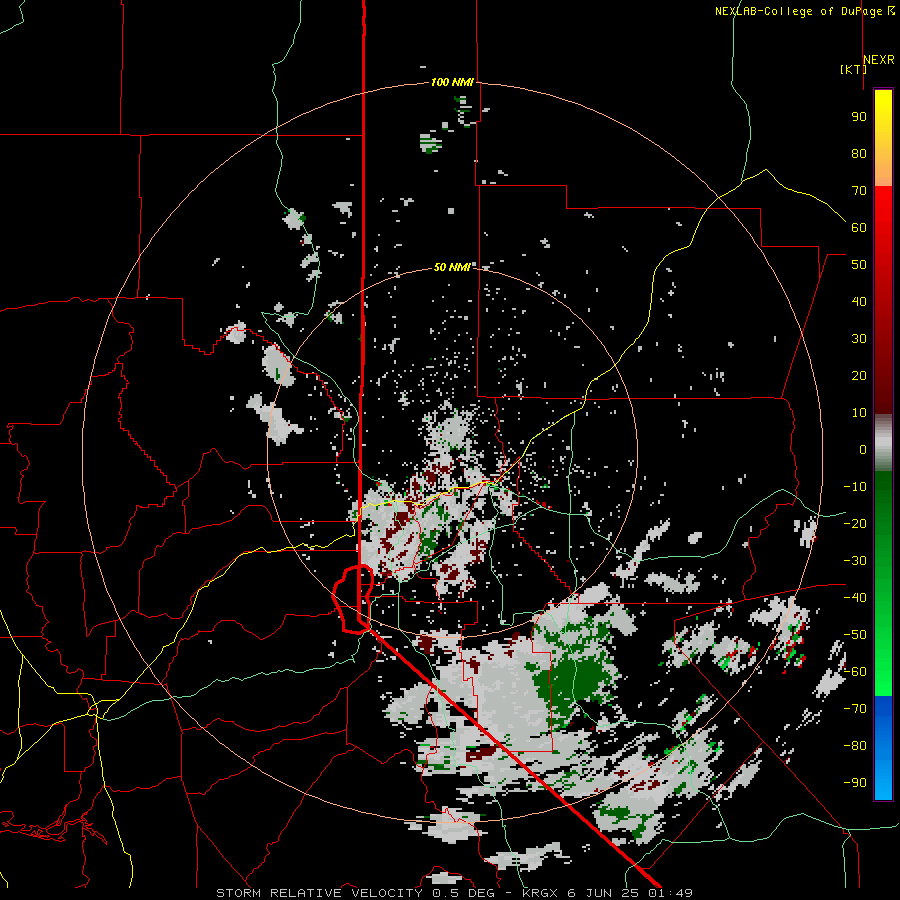Click the -60 value on the velocity scale
This screenshot has width=900, height=900.
(x=855, y=672)
